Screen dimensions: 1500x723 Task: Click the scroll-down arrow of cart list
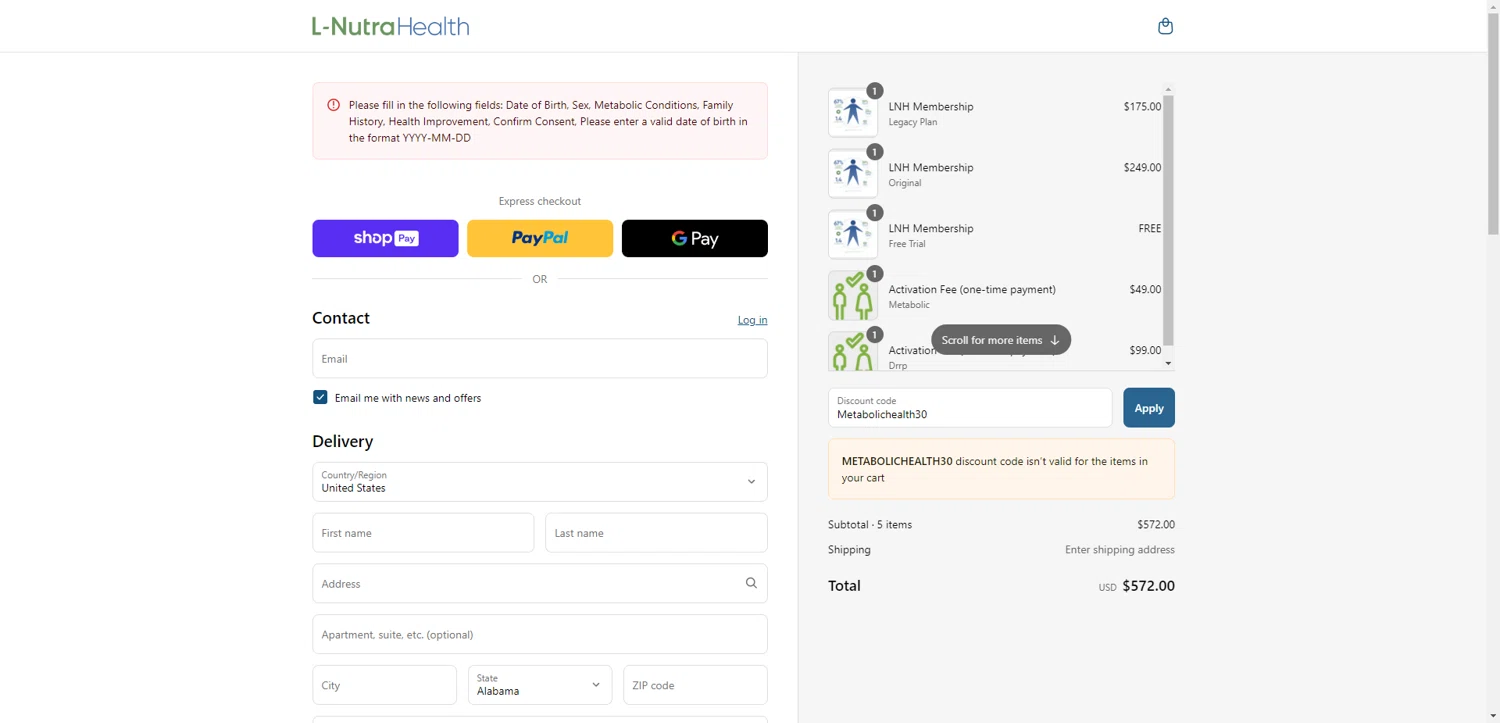(x=1168, y=364)
